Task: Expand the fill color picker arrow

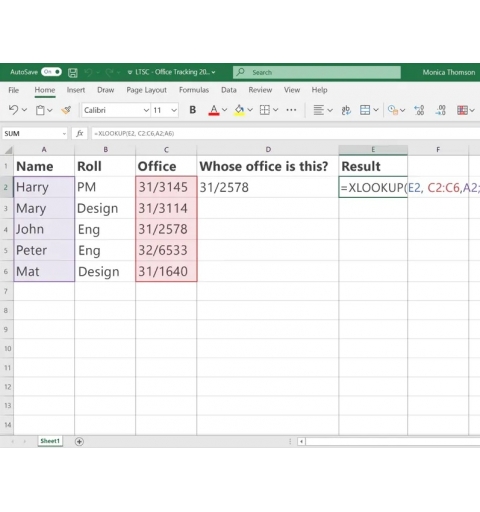Action: pyautogui.click(x=250, y=110)
